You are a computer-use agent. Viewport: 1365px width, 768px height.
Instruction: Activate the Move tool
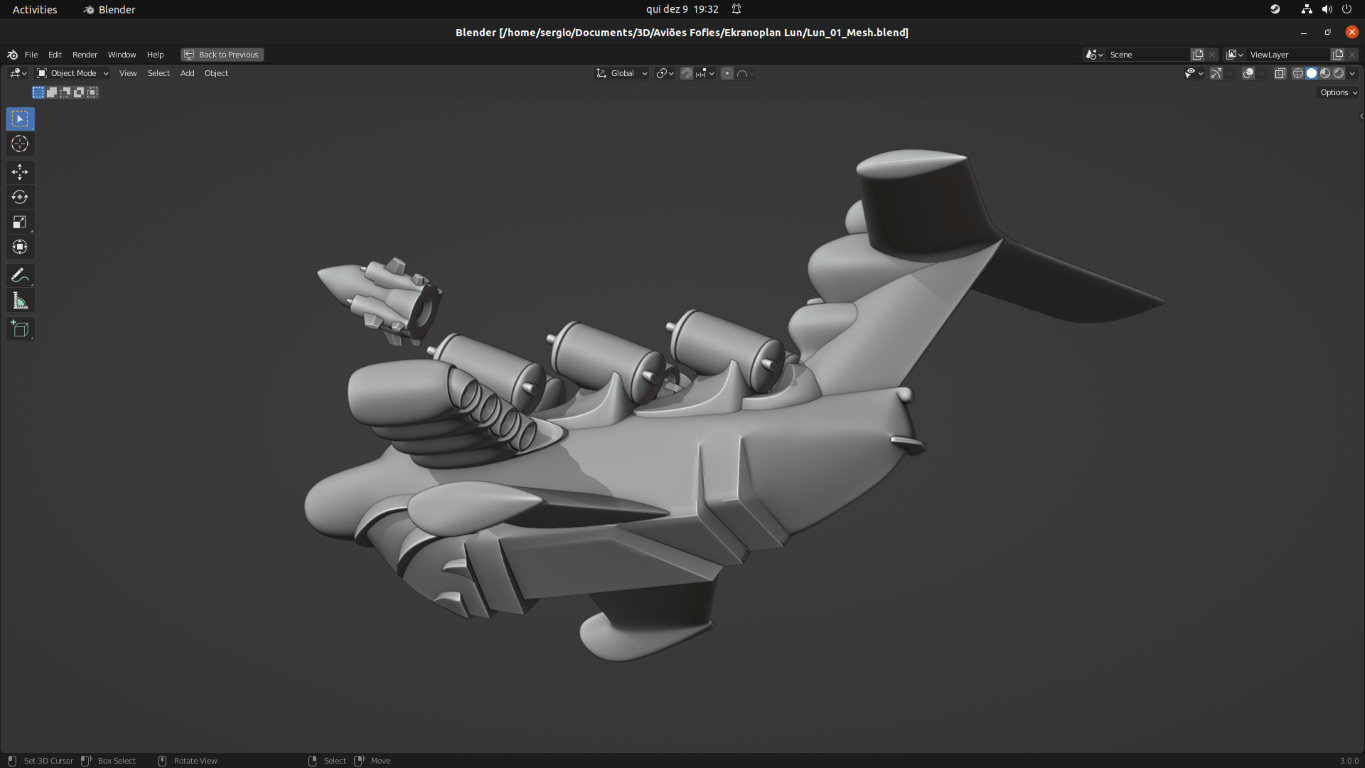[20, 172]
